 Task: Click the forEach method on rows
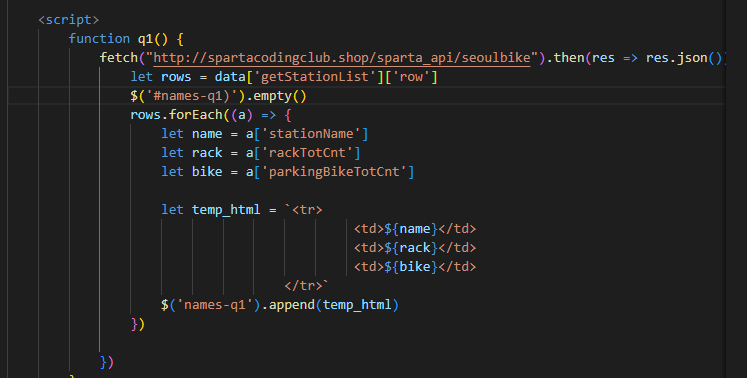coord(196,115)
